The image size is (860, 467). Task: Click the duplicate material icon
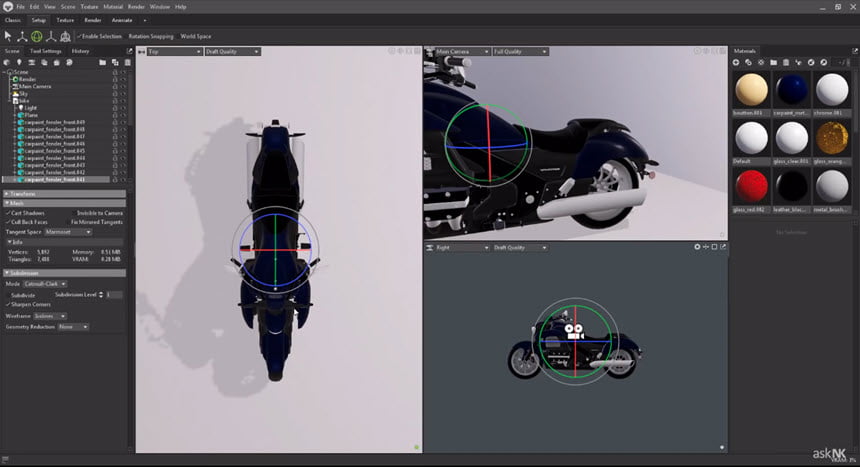coord(749,63)
